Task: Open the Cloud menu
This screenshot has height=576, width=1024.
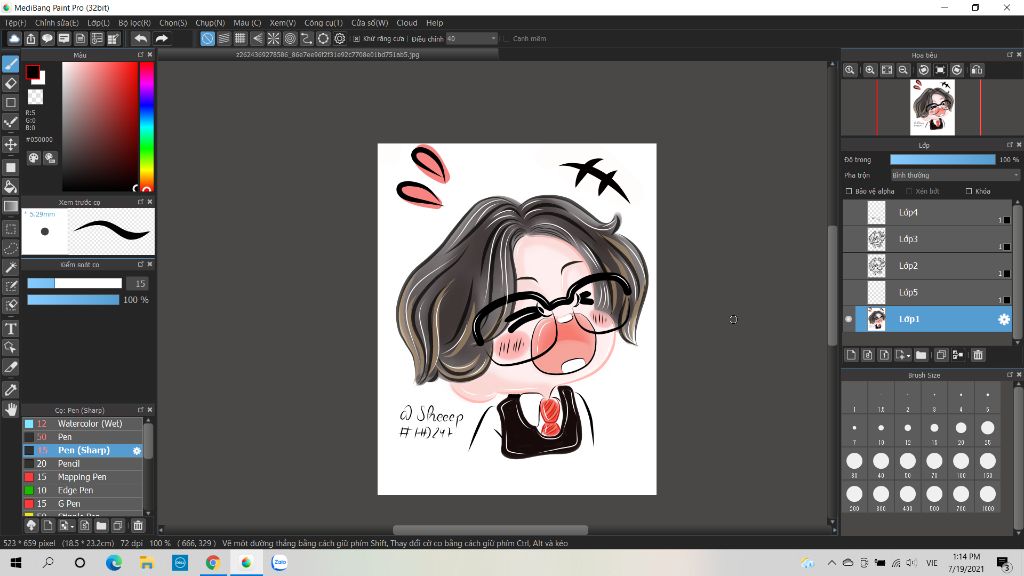Action: click(407, 23)
